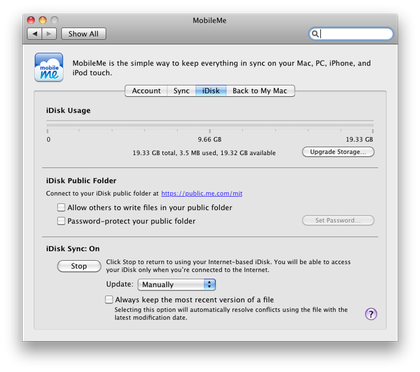This screenshot has width=420, height=372.
Task: Click the iDisk usage capacity bar
Action: pos(210,125)
